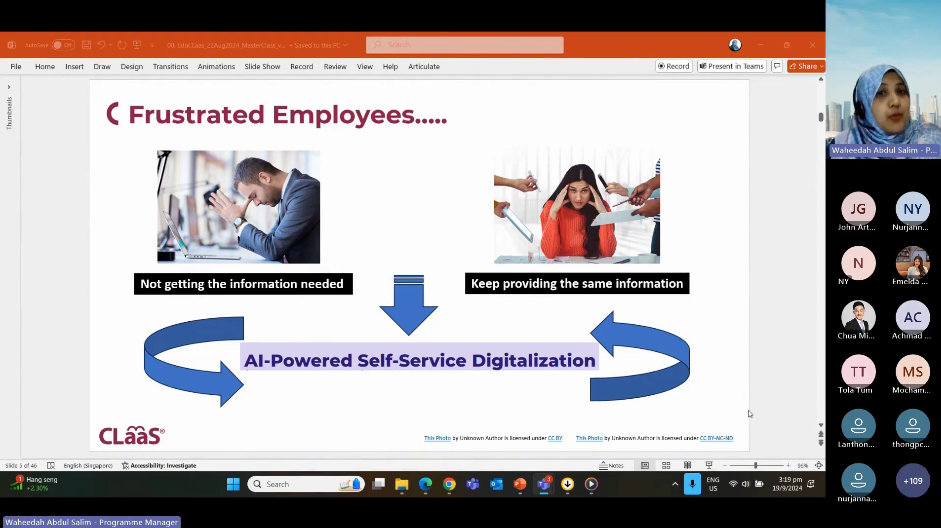Open Microsoft Teams from the taskbar
The image size is (941, 528).
[544, 484]
